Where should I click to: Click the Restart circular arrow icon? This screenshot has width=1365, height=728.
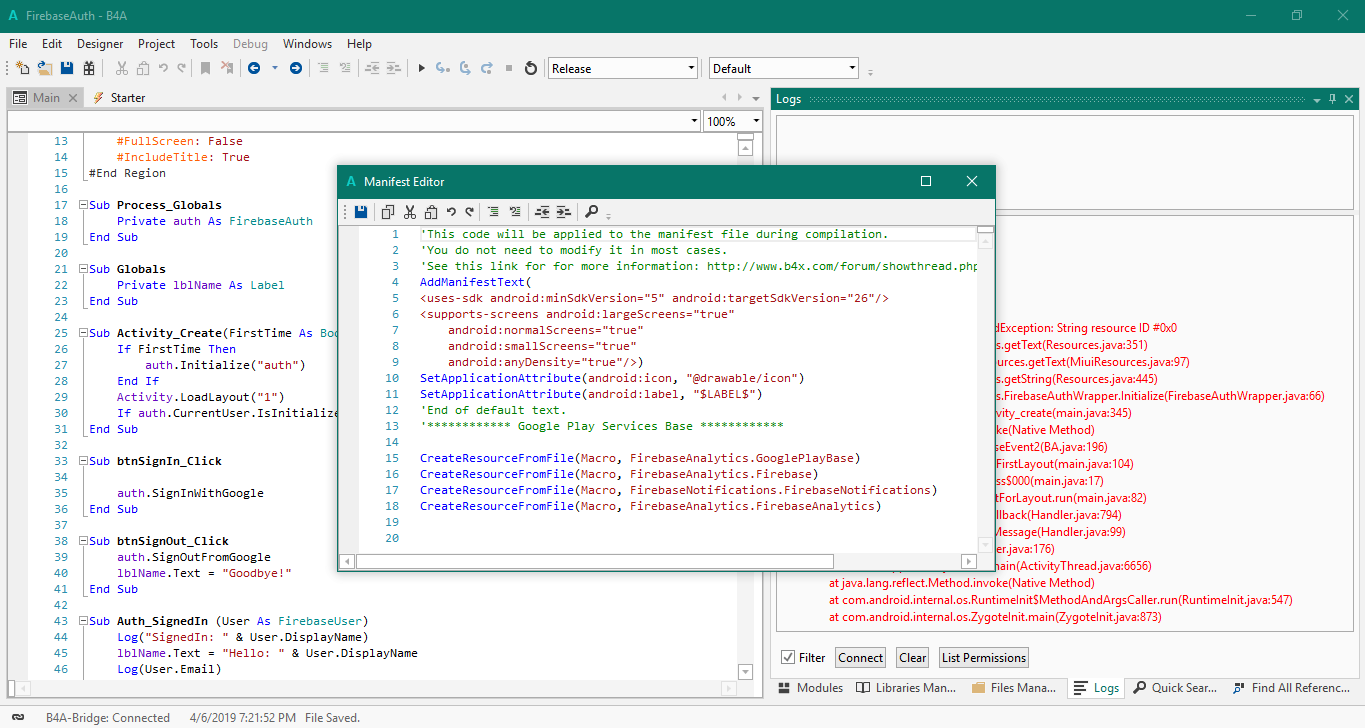click(x=530, y=68)
